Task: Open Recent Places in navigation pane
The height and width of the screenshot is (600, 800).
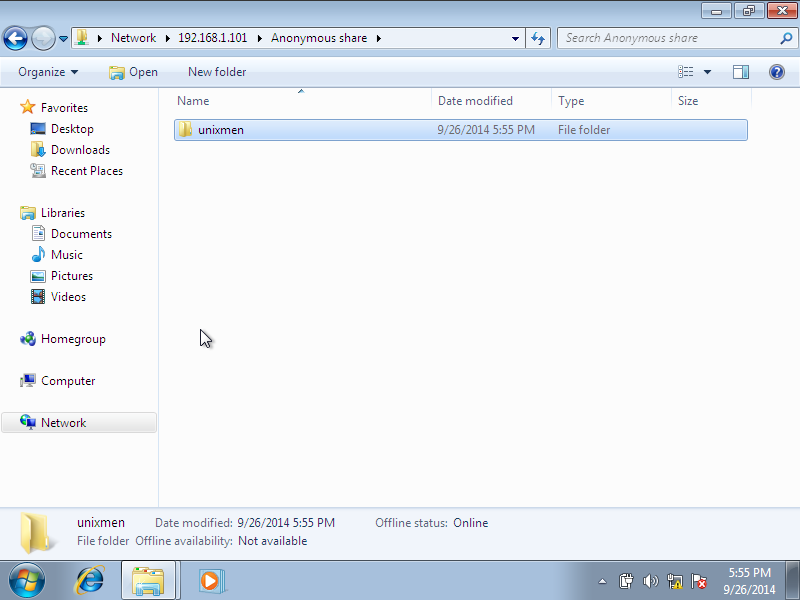Action: click(87, 170)
